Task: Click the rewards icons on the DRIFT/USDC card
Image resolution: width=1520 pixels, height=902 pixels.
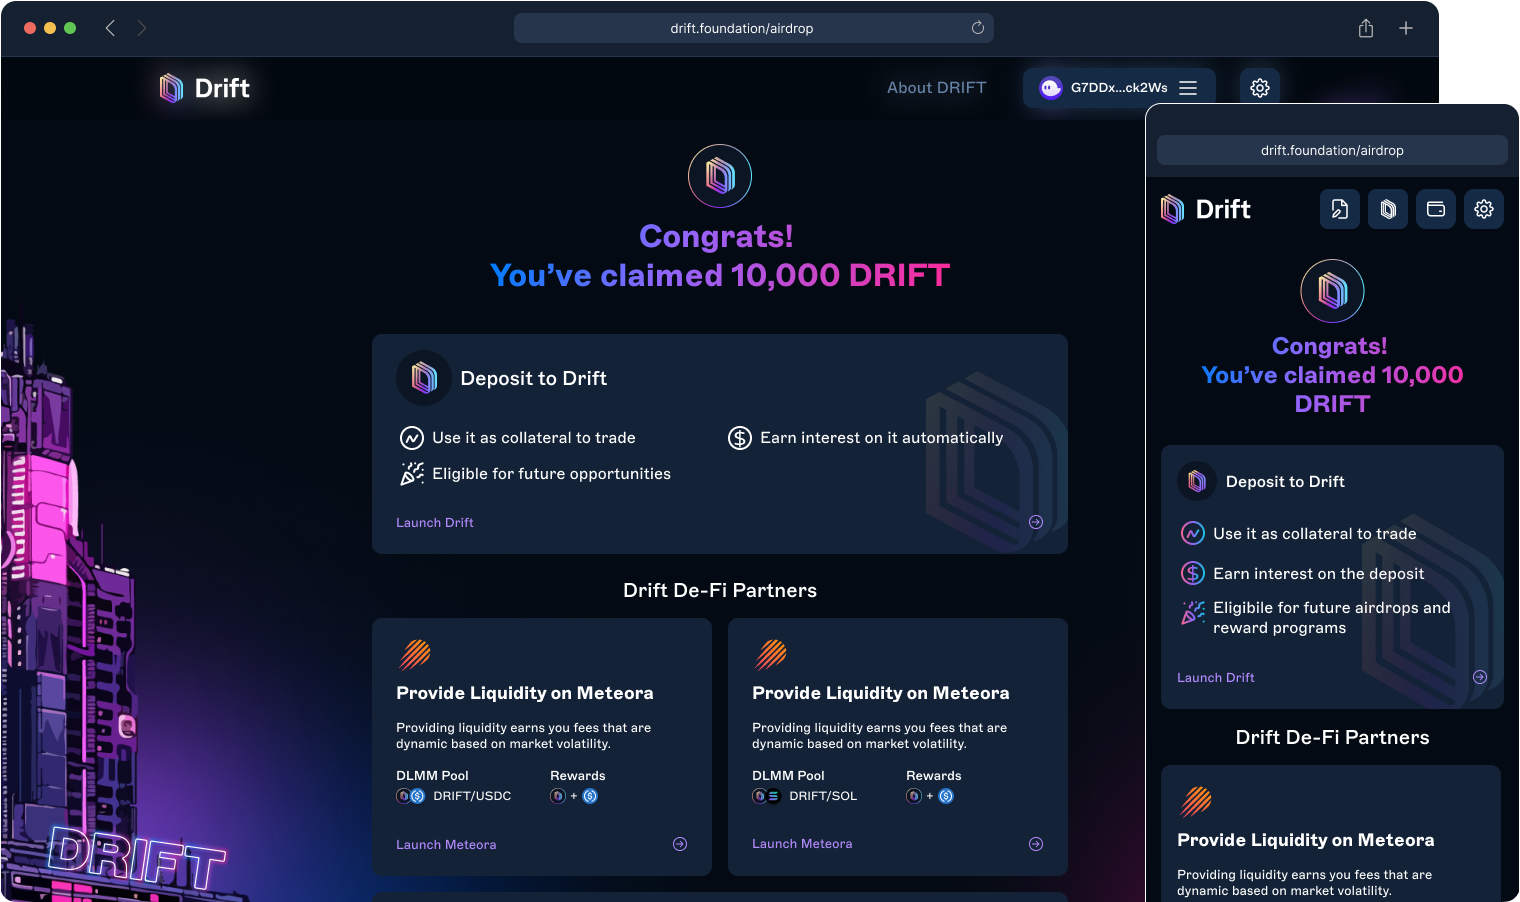Action: [574, 796]
